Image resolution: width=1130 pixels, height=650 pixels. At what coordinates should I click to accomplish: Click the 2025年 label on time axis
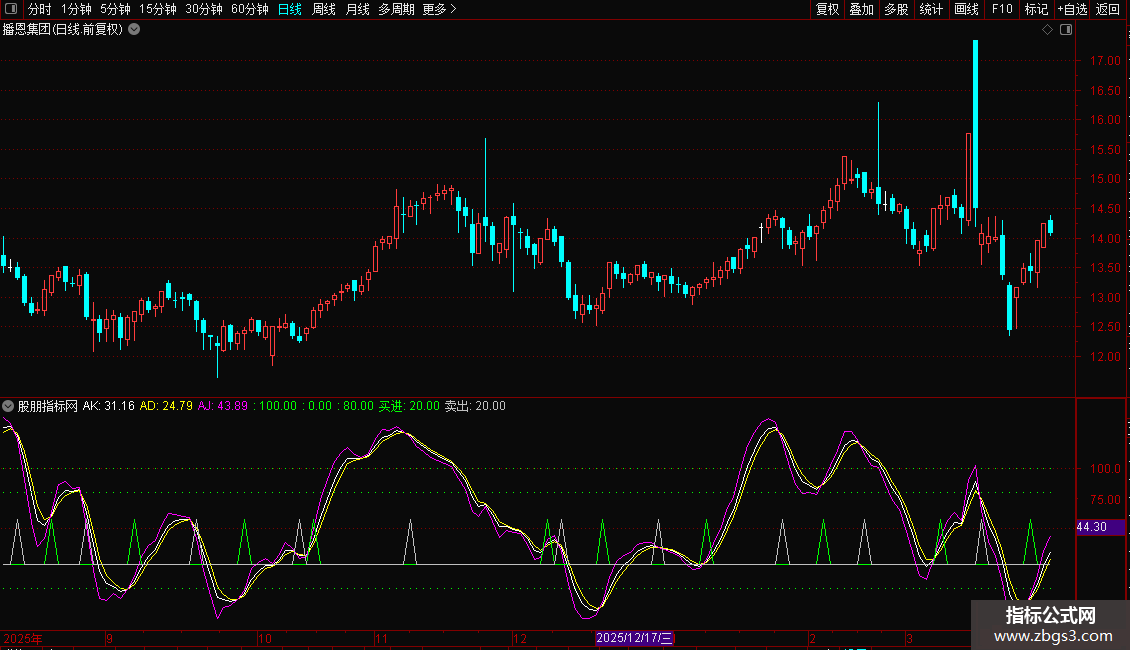[23, 638]
